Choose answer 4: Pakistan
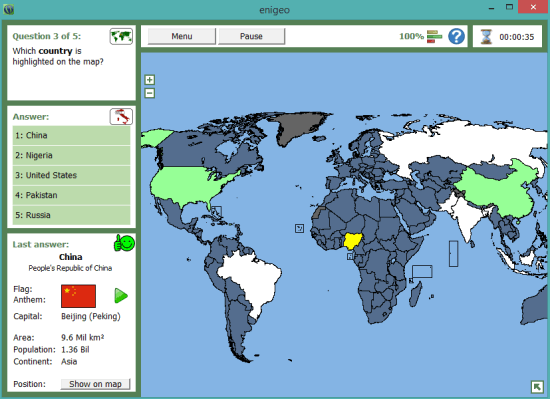Viewport: 550px width, 399px height. click(72, 195)
